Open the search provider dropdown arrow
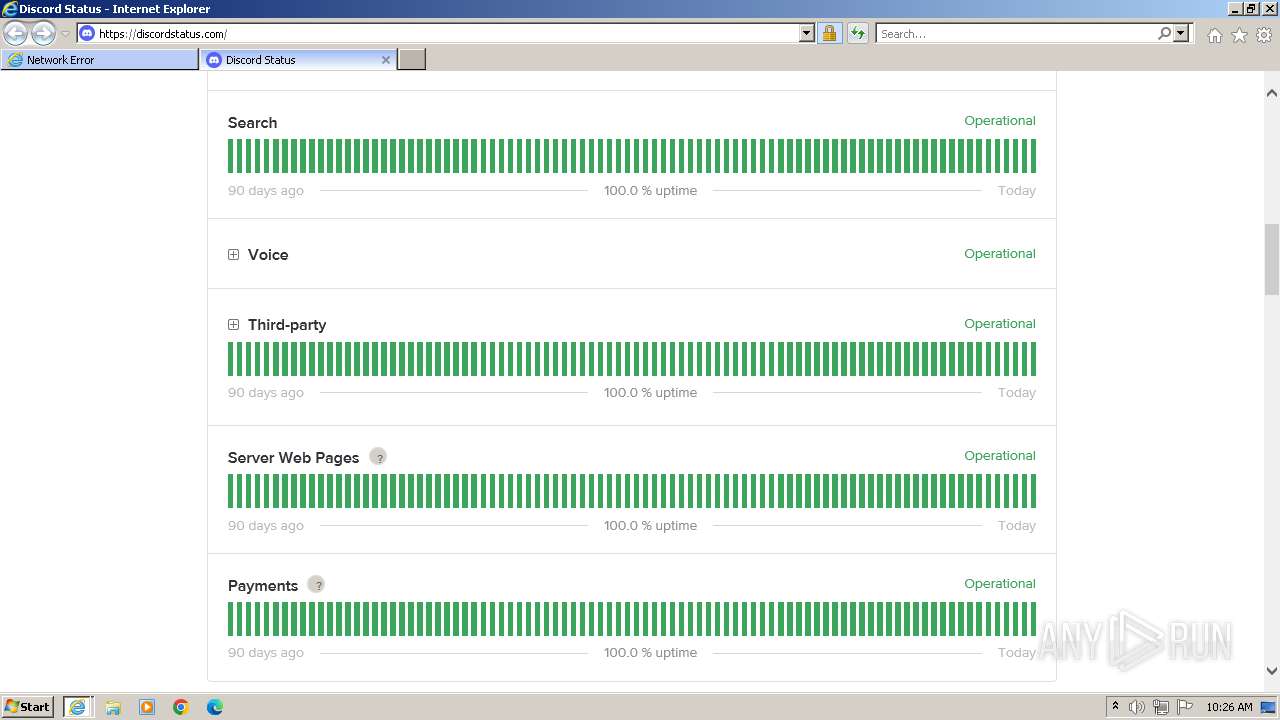 (1181, 33)
